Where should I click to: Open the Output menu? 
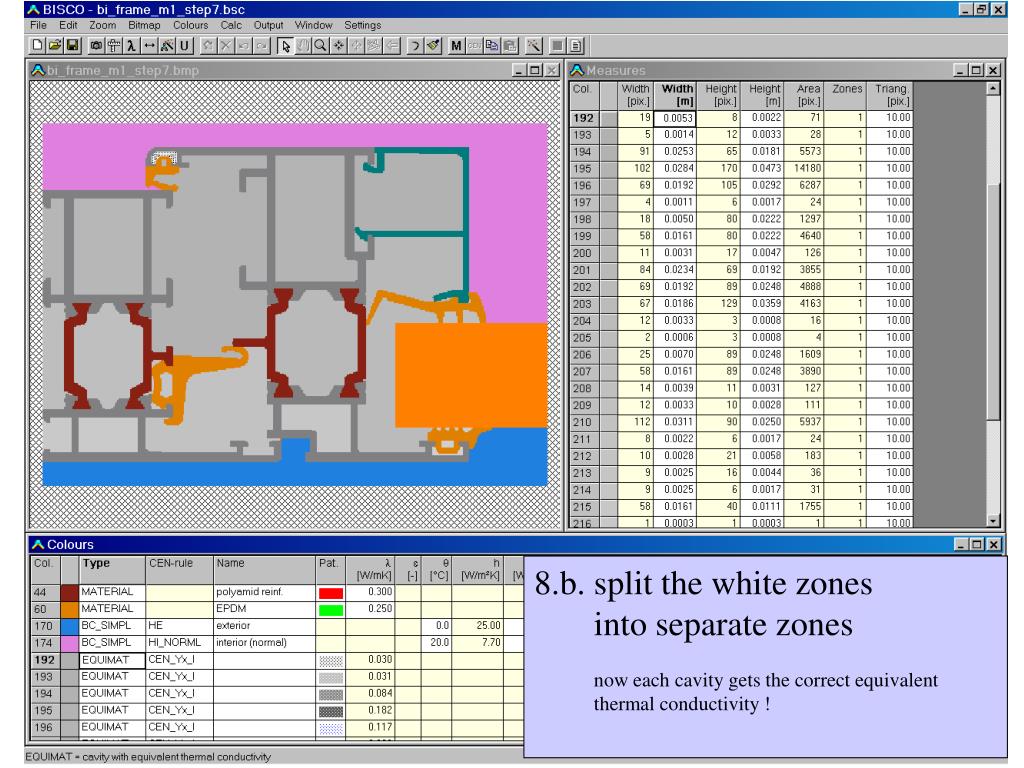point(268,25)
